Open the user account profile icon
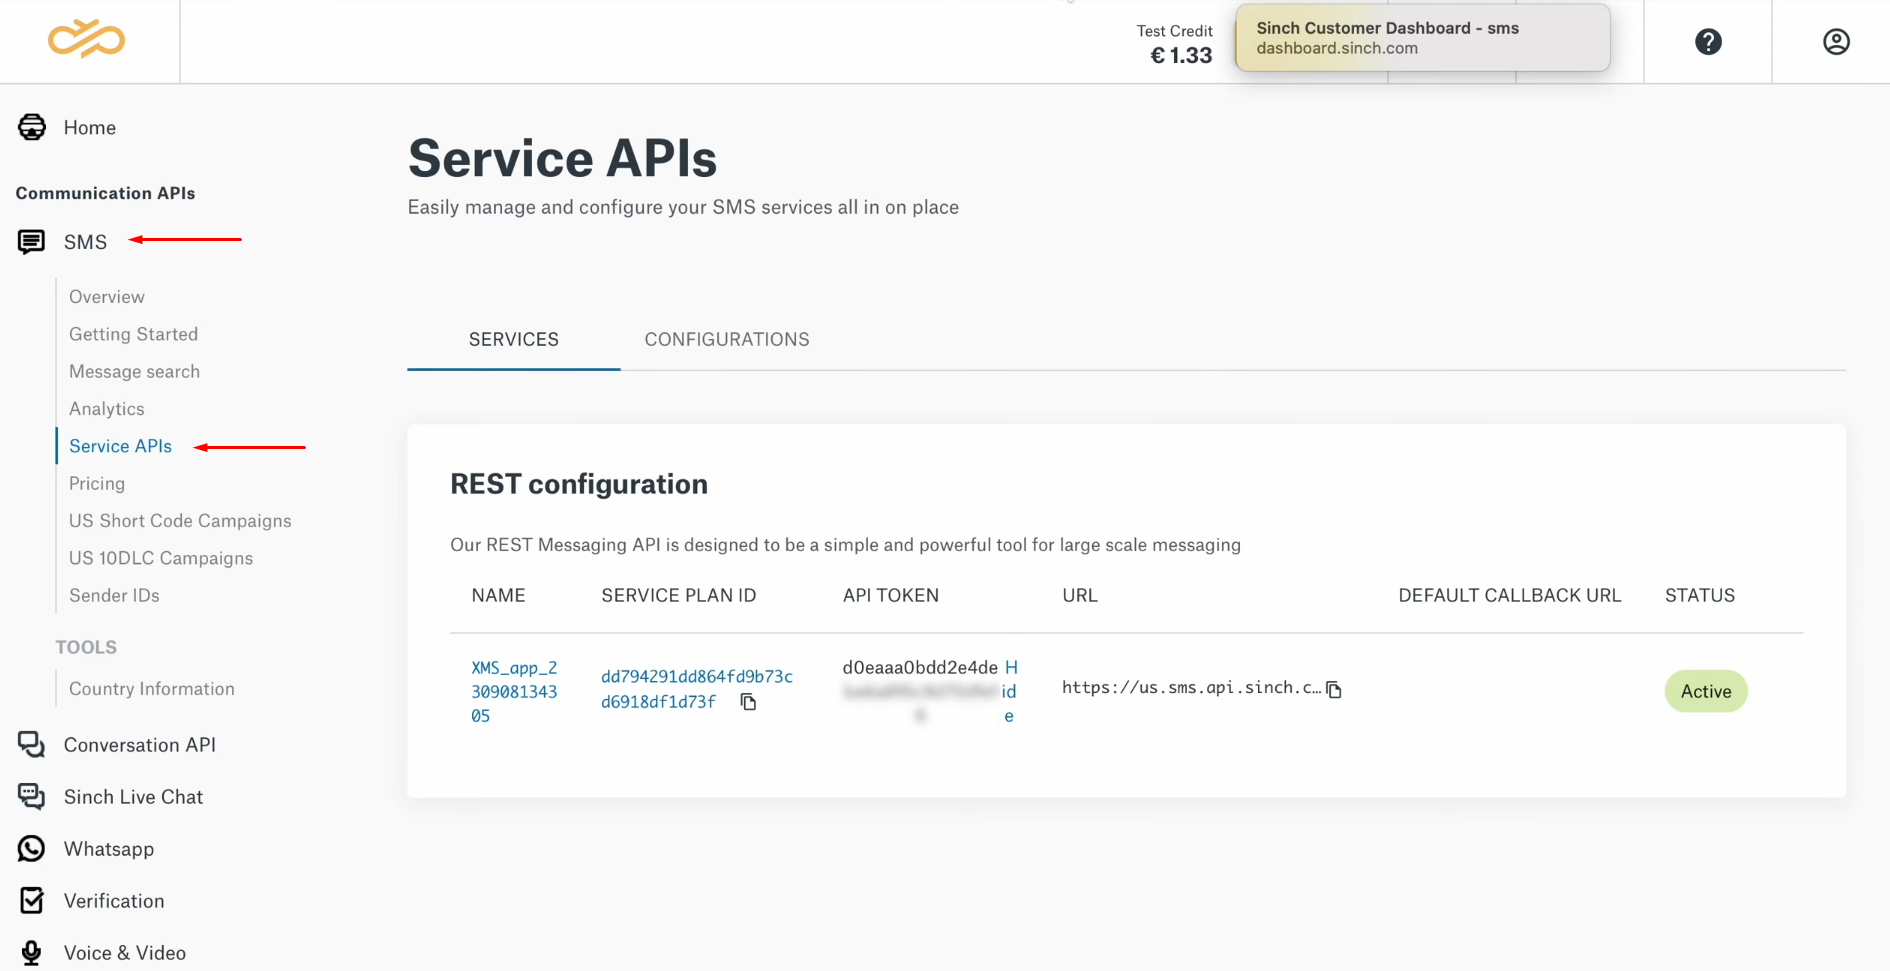The image size is (1890, 971). [1836, 42]
